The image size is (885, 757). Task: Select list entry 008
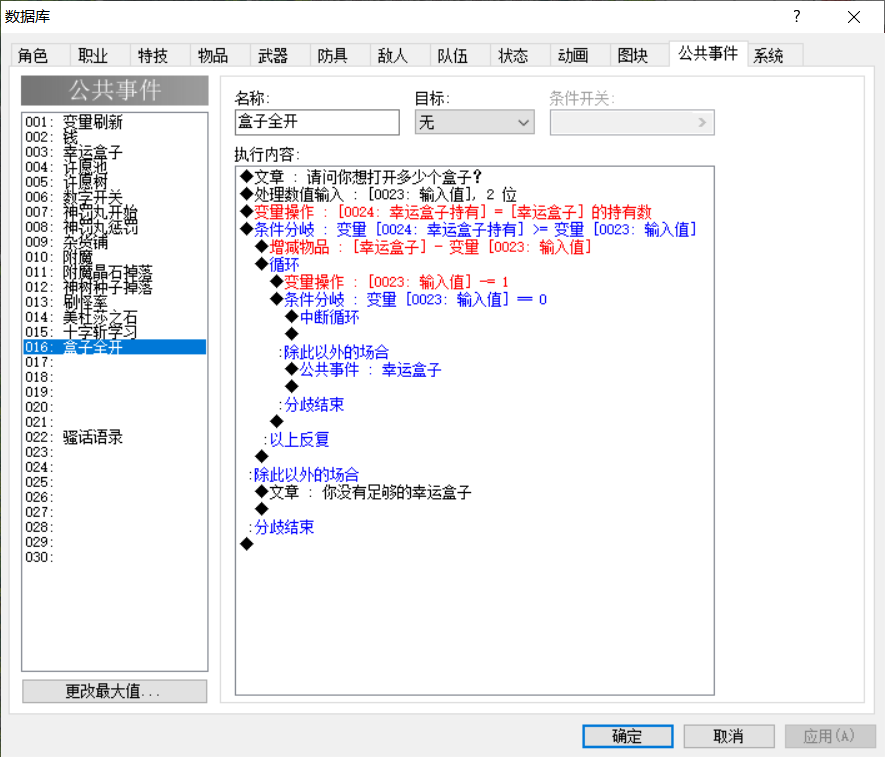pos(115,227)
